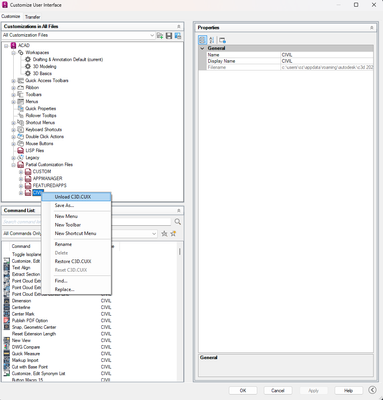Image resolution: width=383 pixels, height=400 pixels.
Task: Open the All Commands Only filter dropdown
Action: coord(154,234)
